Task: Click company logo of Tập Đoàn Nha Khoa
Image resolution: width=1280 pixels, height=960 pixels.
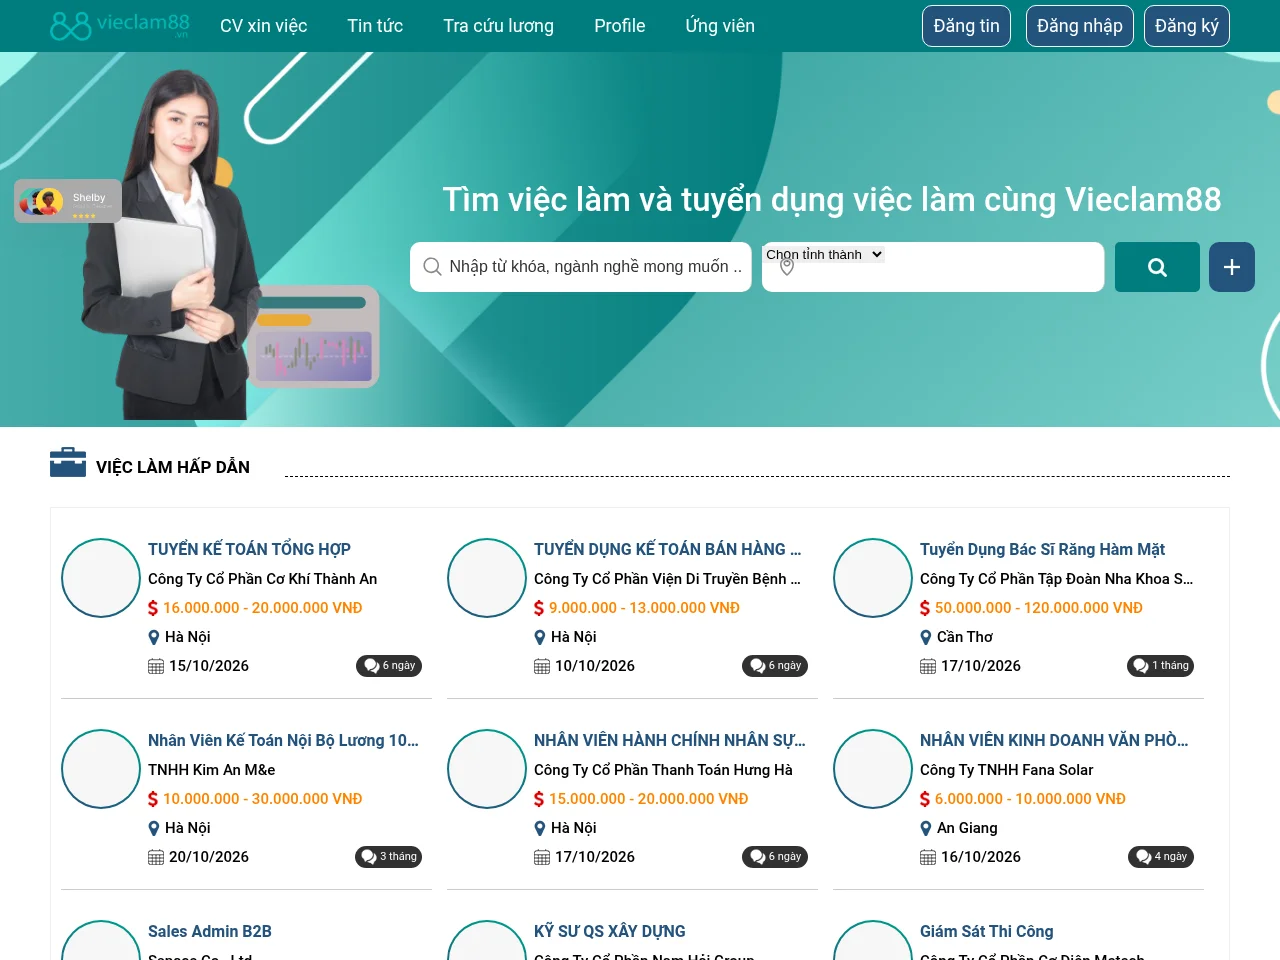Action: tap(873, 578)
